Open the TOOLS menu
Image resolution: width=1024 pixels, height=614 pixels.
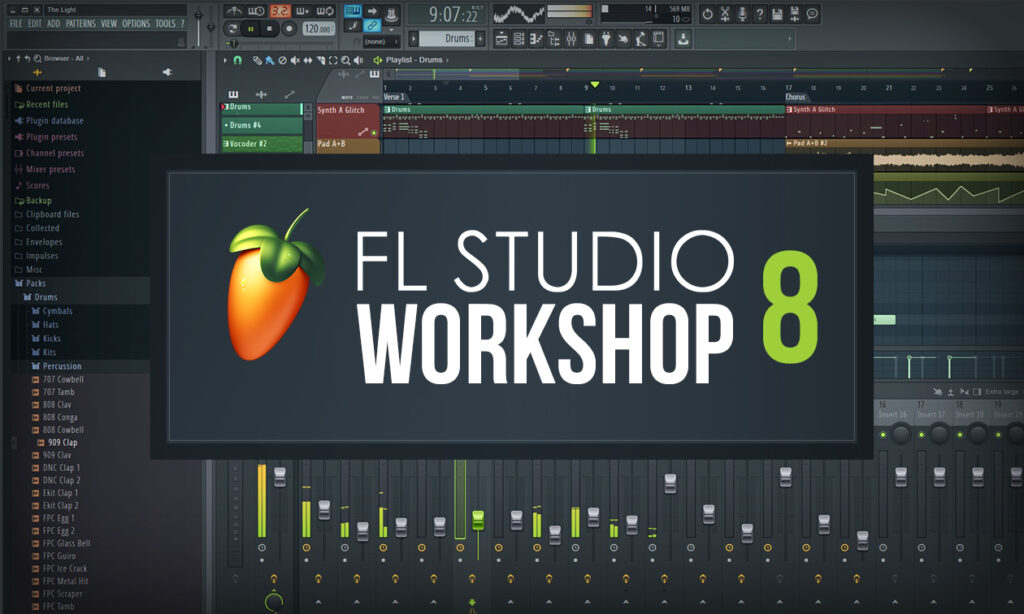pos(165,24)
